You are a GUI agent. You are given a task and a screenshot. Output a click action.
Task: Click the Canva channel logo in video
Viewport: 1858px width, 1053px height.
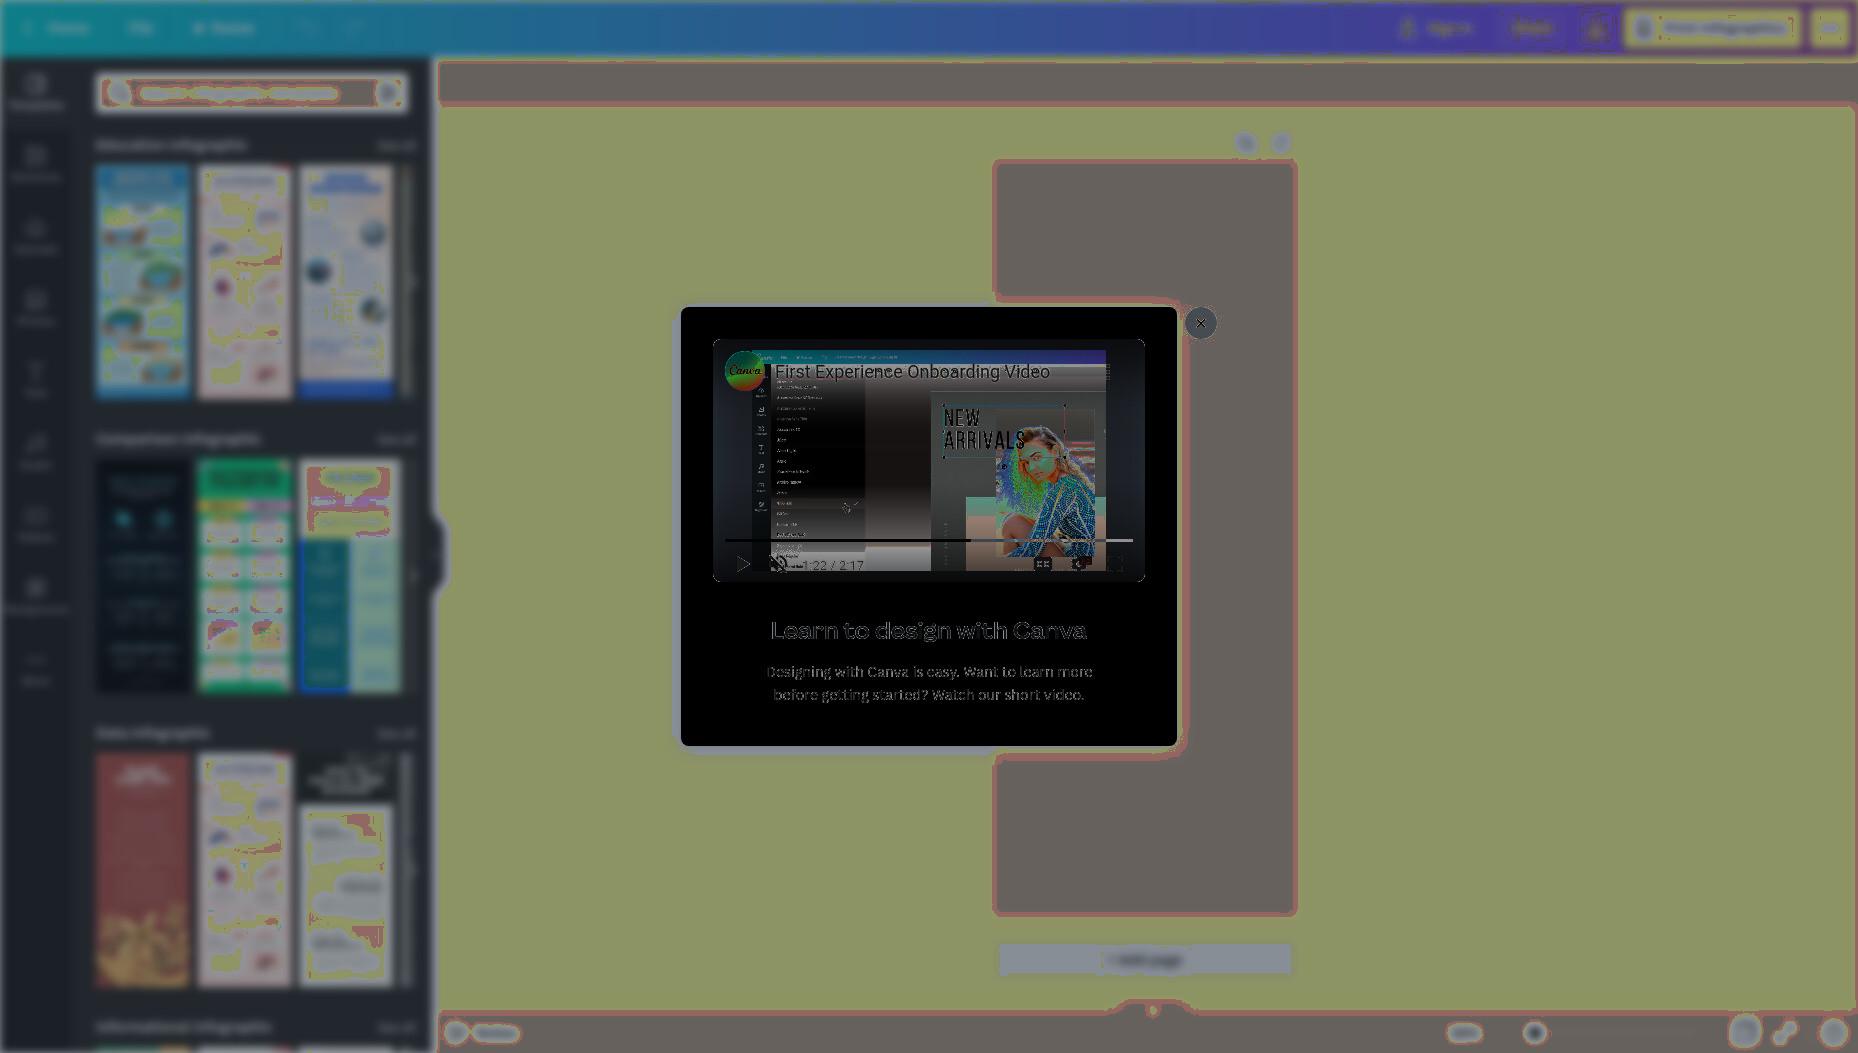point(745,371)
